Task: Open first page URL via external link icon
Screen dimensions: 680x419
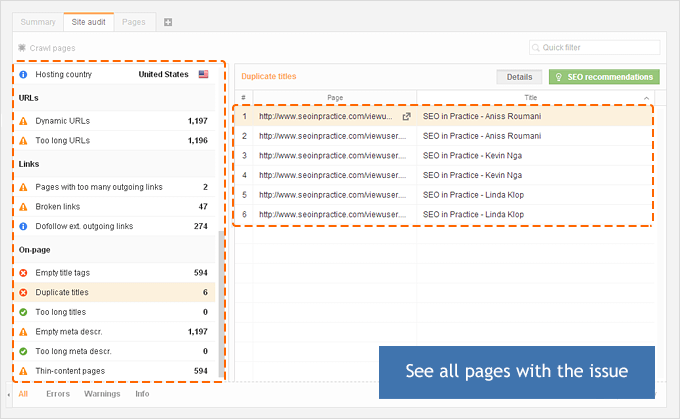Action: tap(406, 116)
